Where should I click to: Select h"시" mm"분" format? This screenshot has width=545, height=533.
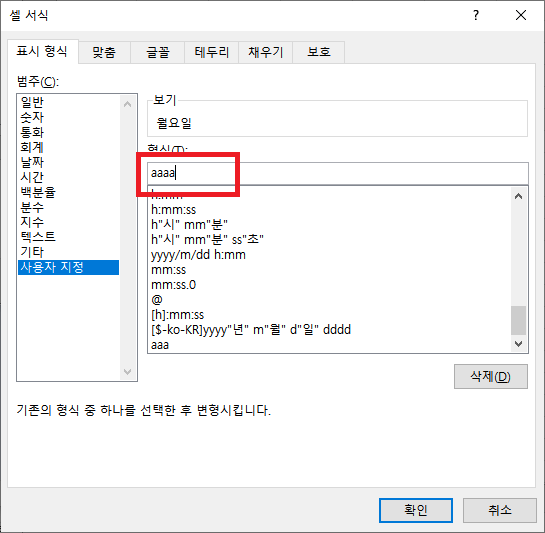330,225
